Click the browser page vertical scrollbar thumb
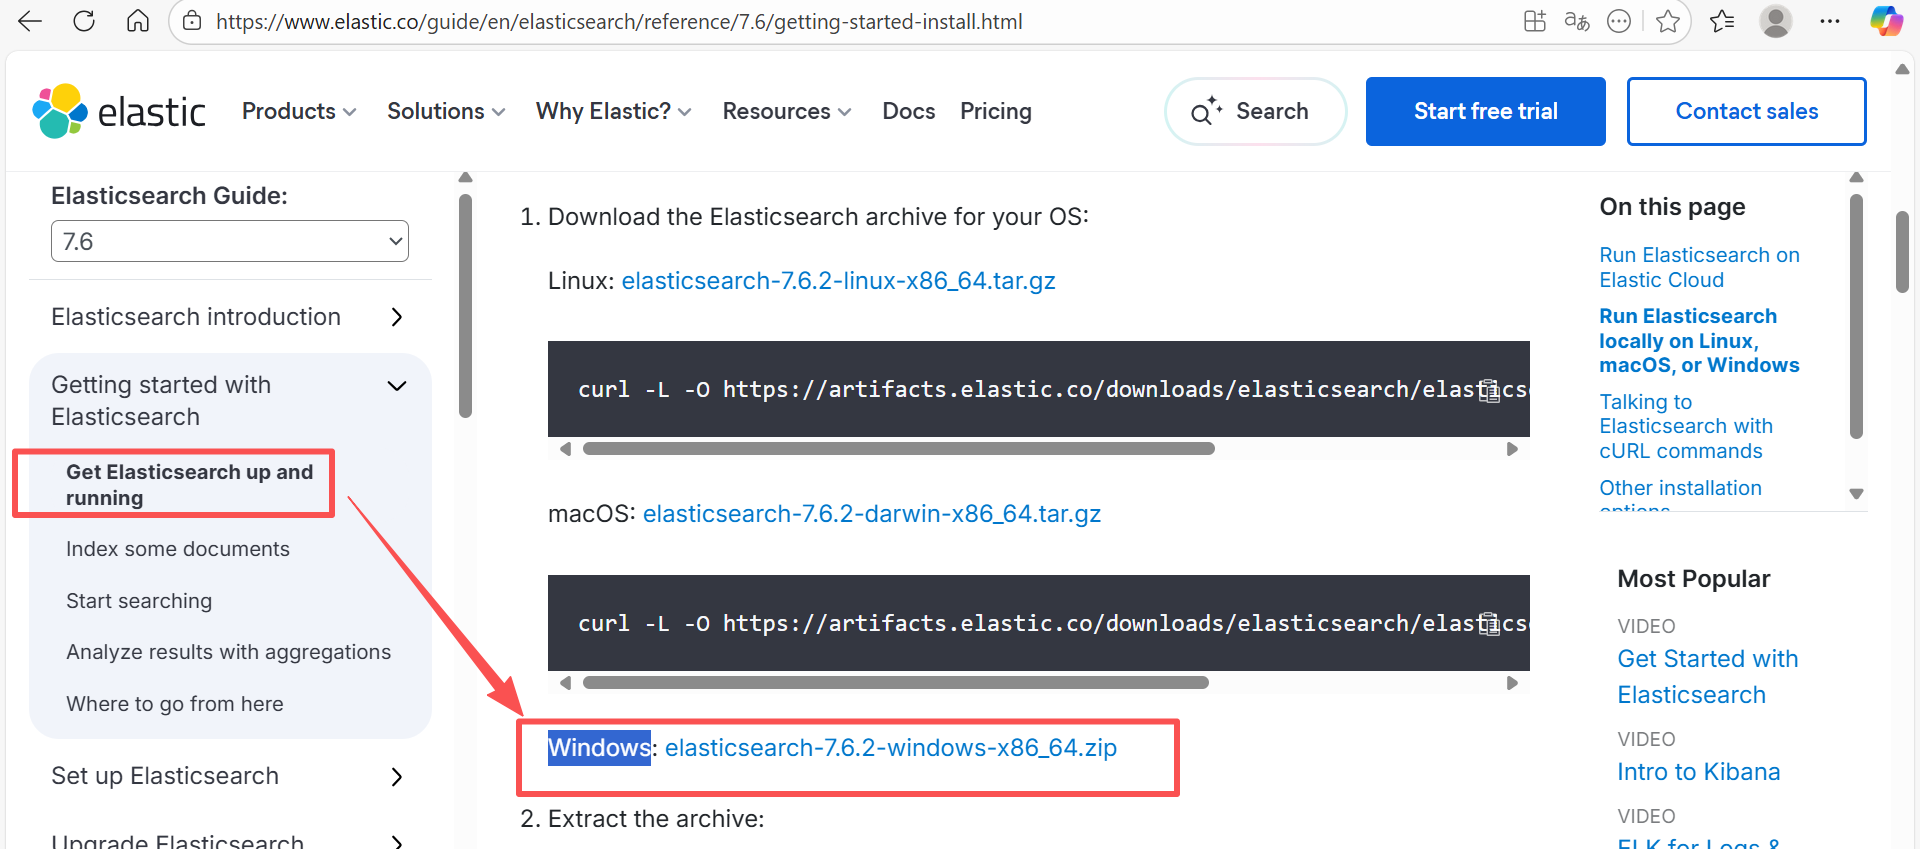Screen dimensions: 1920x849 point(1902,252)
